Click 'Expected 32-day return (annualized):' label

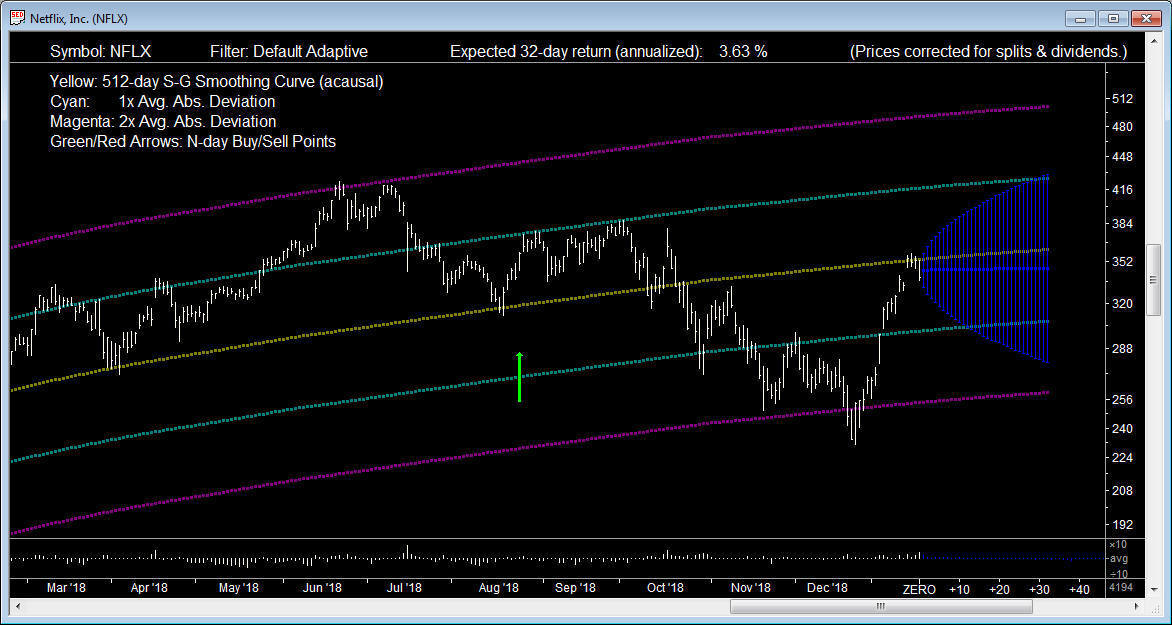pos(576,52)
